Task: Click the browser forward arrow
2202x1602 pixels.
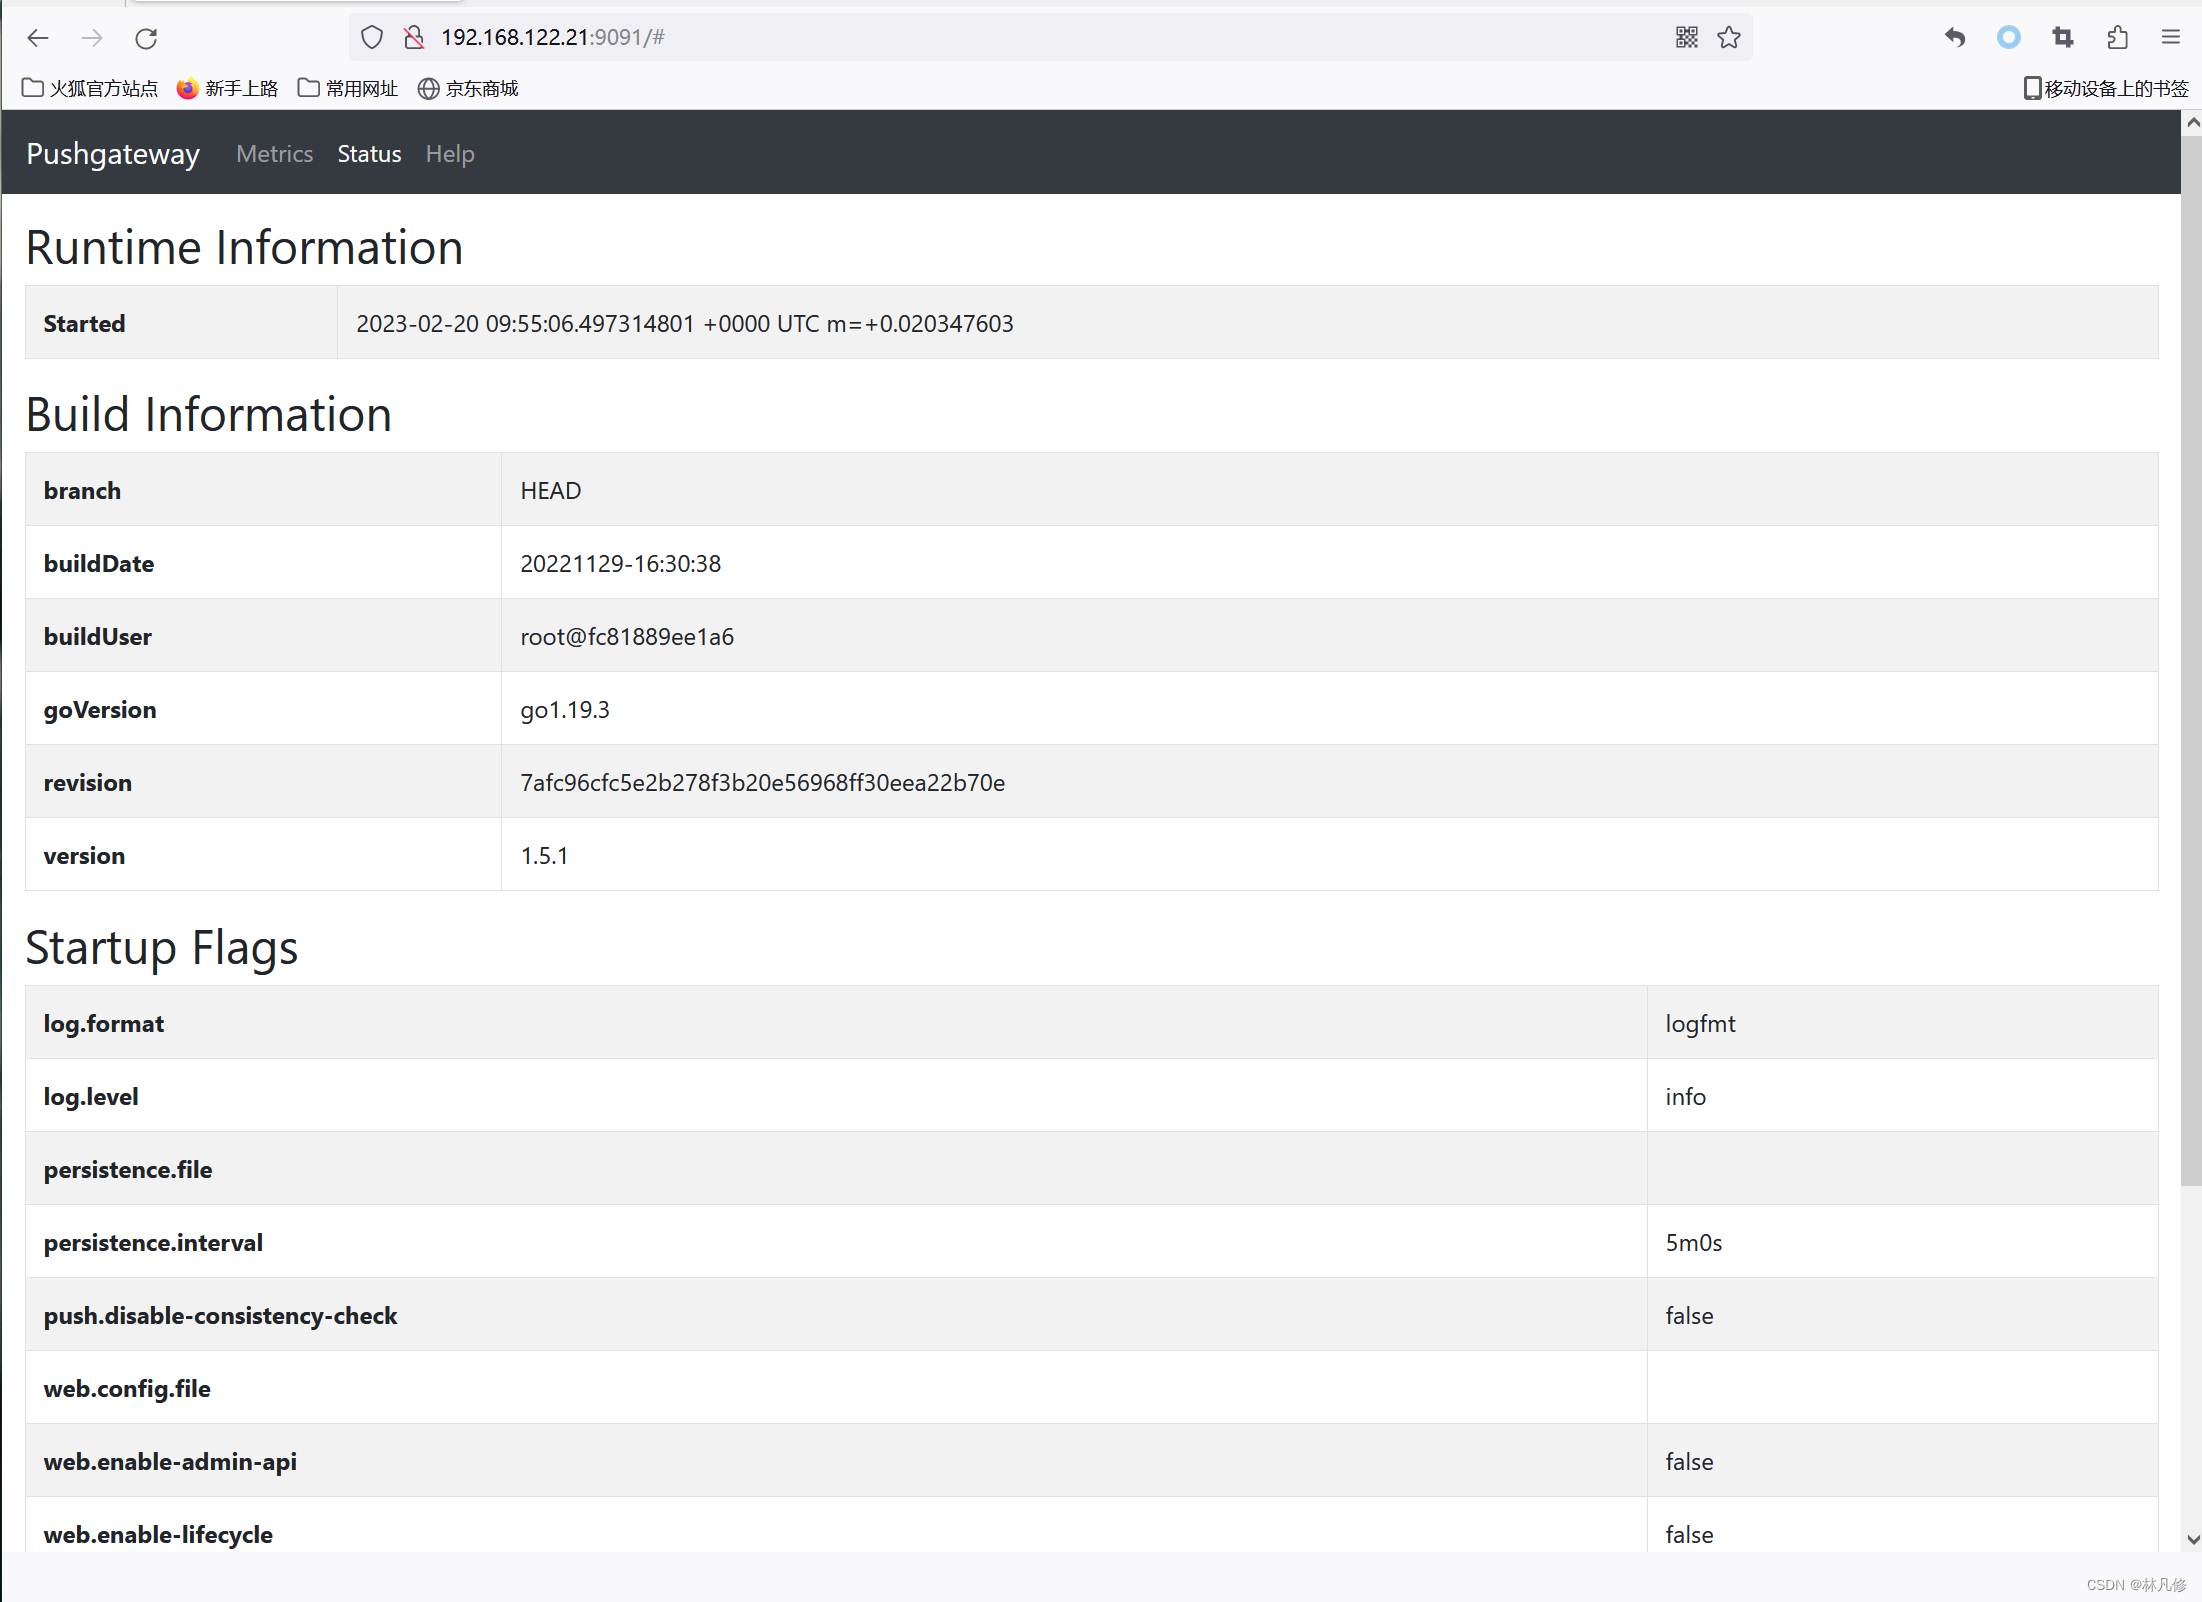Action: point(92,38)
